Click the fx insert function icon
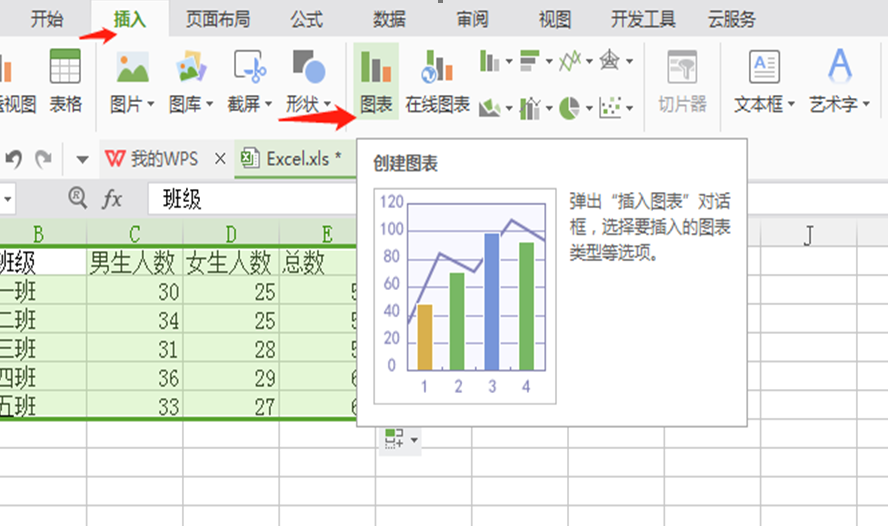 [112, 199]
